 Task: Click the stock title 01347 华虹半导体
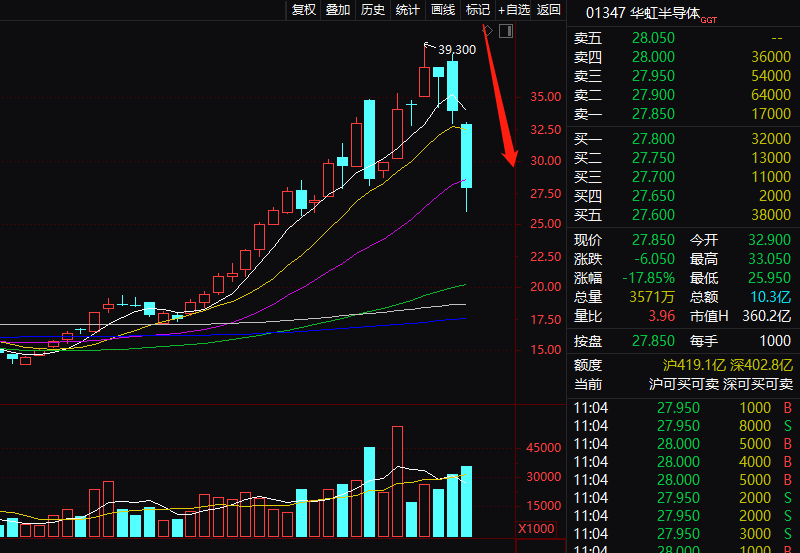point(642,13)
